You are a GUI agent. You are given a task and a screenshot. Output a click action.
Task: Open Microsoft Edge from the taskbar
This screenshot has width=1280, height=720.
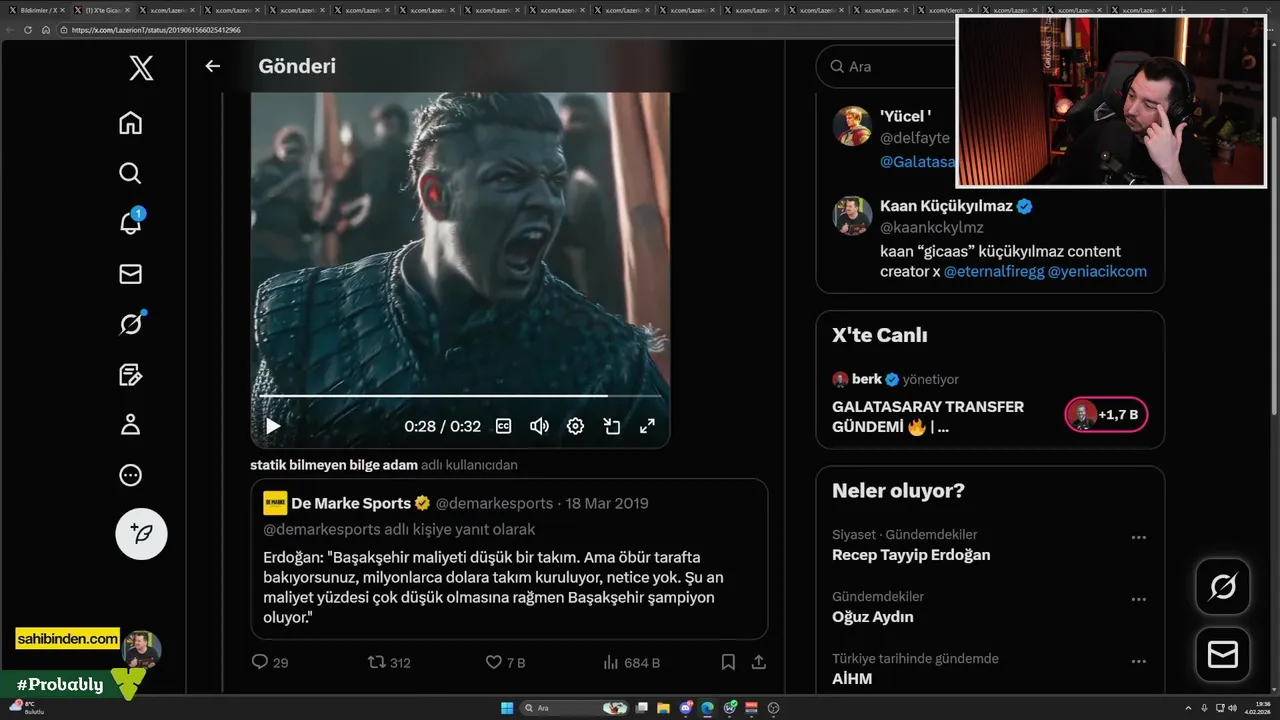707,708
